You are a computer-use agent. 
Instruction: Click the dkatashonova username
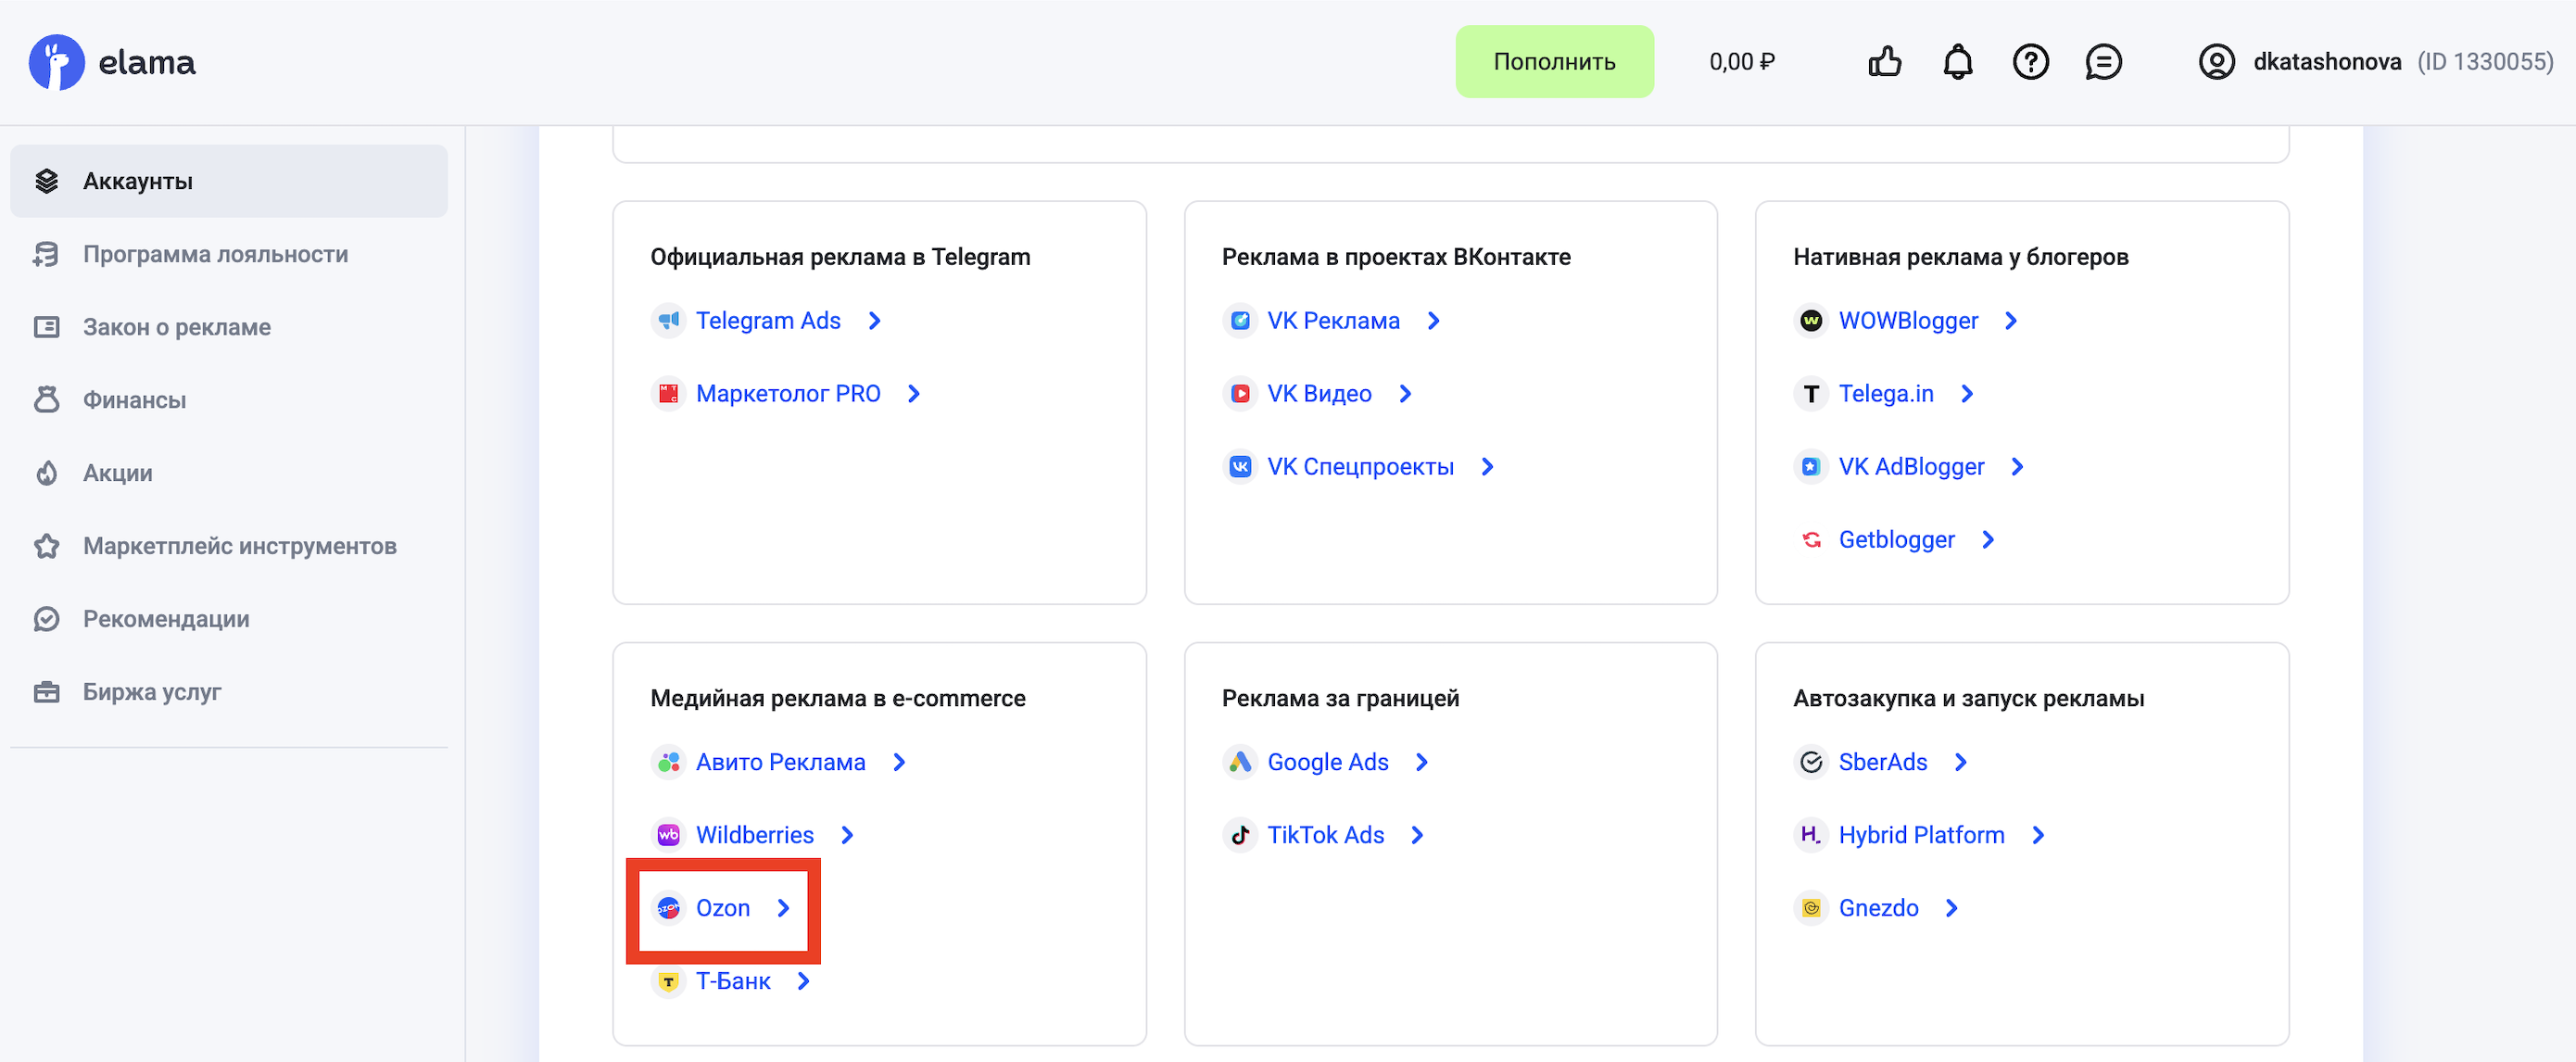[2327, 62]
